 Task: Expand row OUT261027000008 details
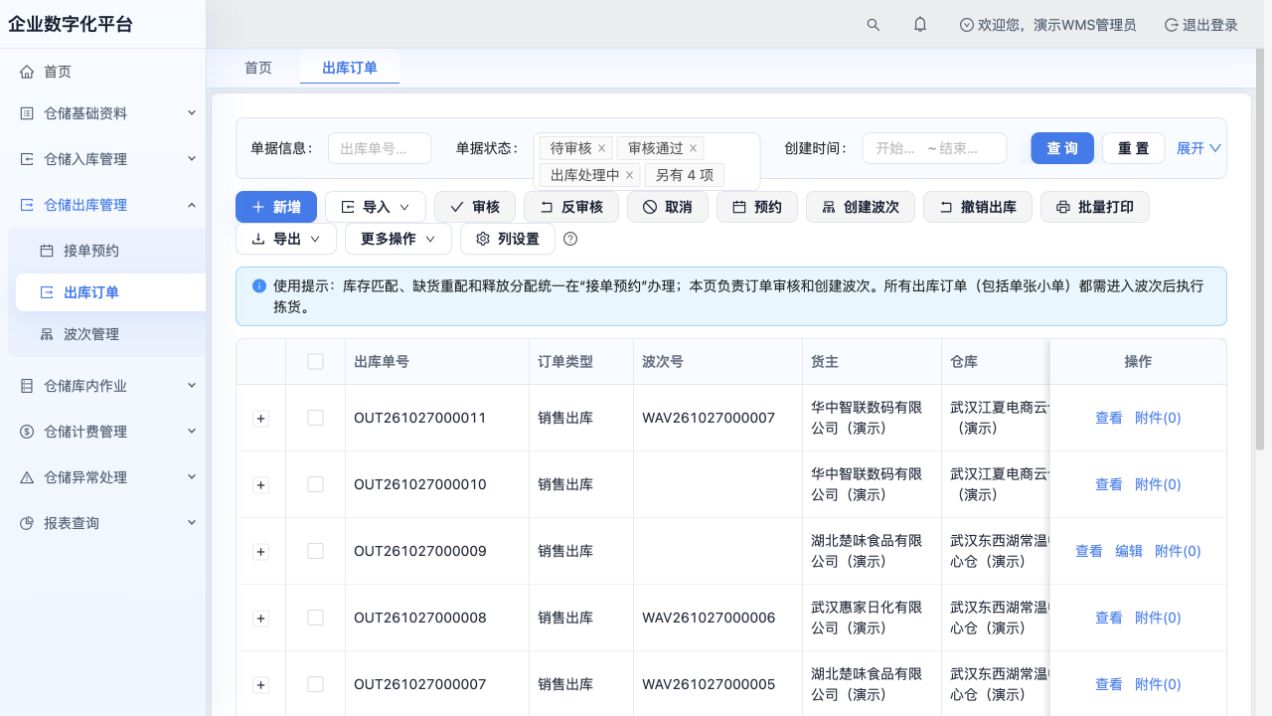[261, 619]
